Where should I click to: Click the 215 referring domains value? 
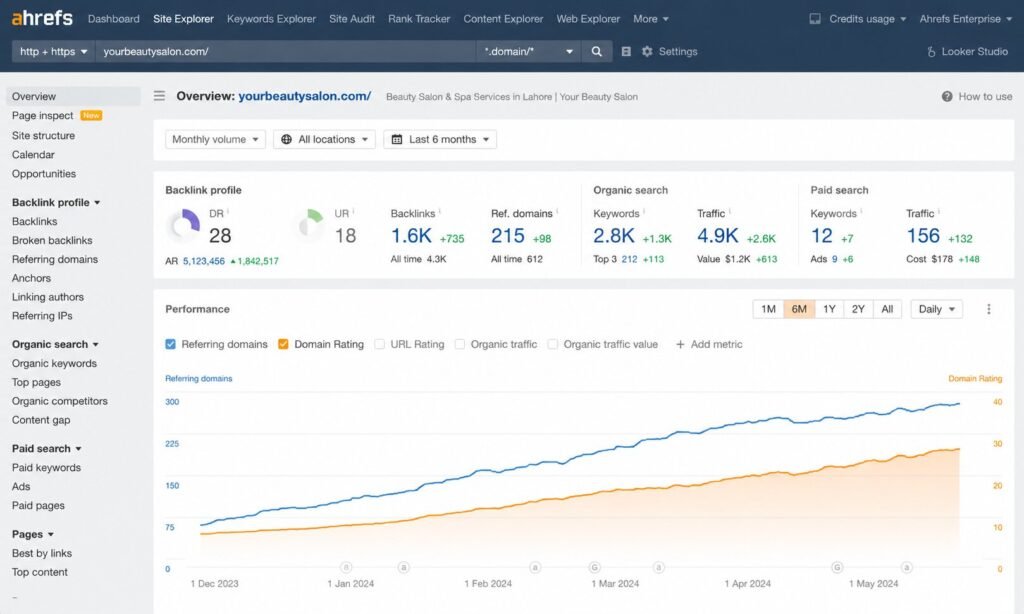click(x=507, y=236)
